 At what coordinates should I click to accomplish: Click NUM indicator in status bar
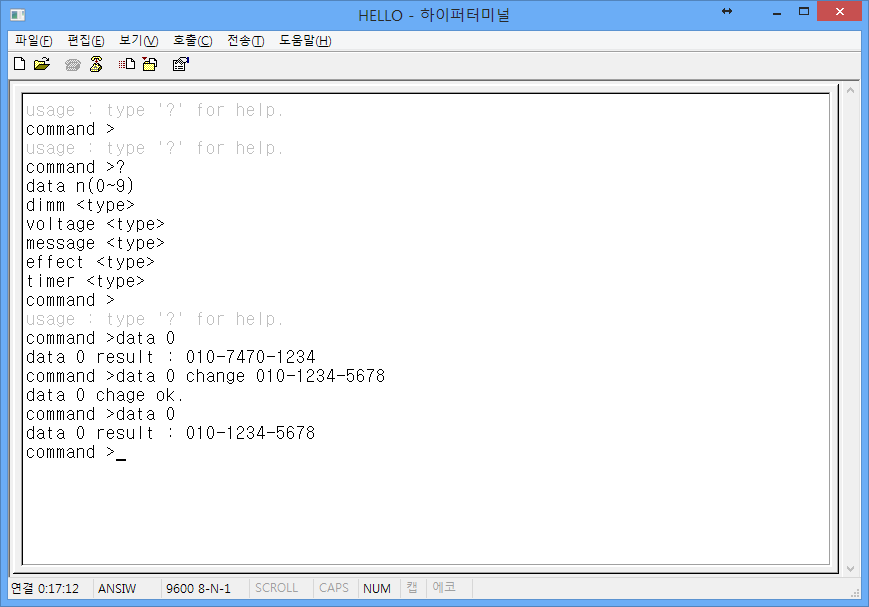(x=377, y=588)
